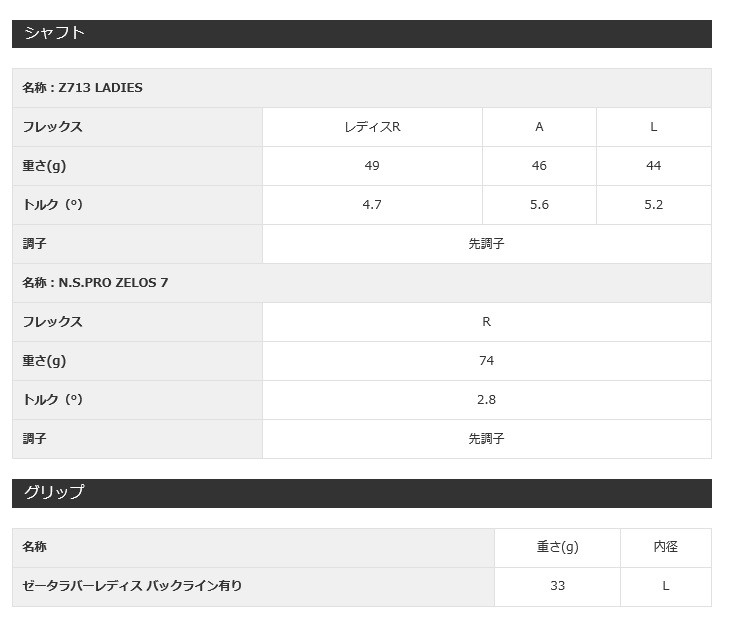Click the ゼータラバーレディス grip name
Viewport: 733px width, 633px height.
(132, 586)
